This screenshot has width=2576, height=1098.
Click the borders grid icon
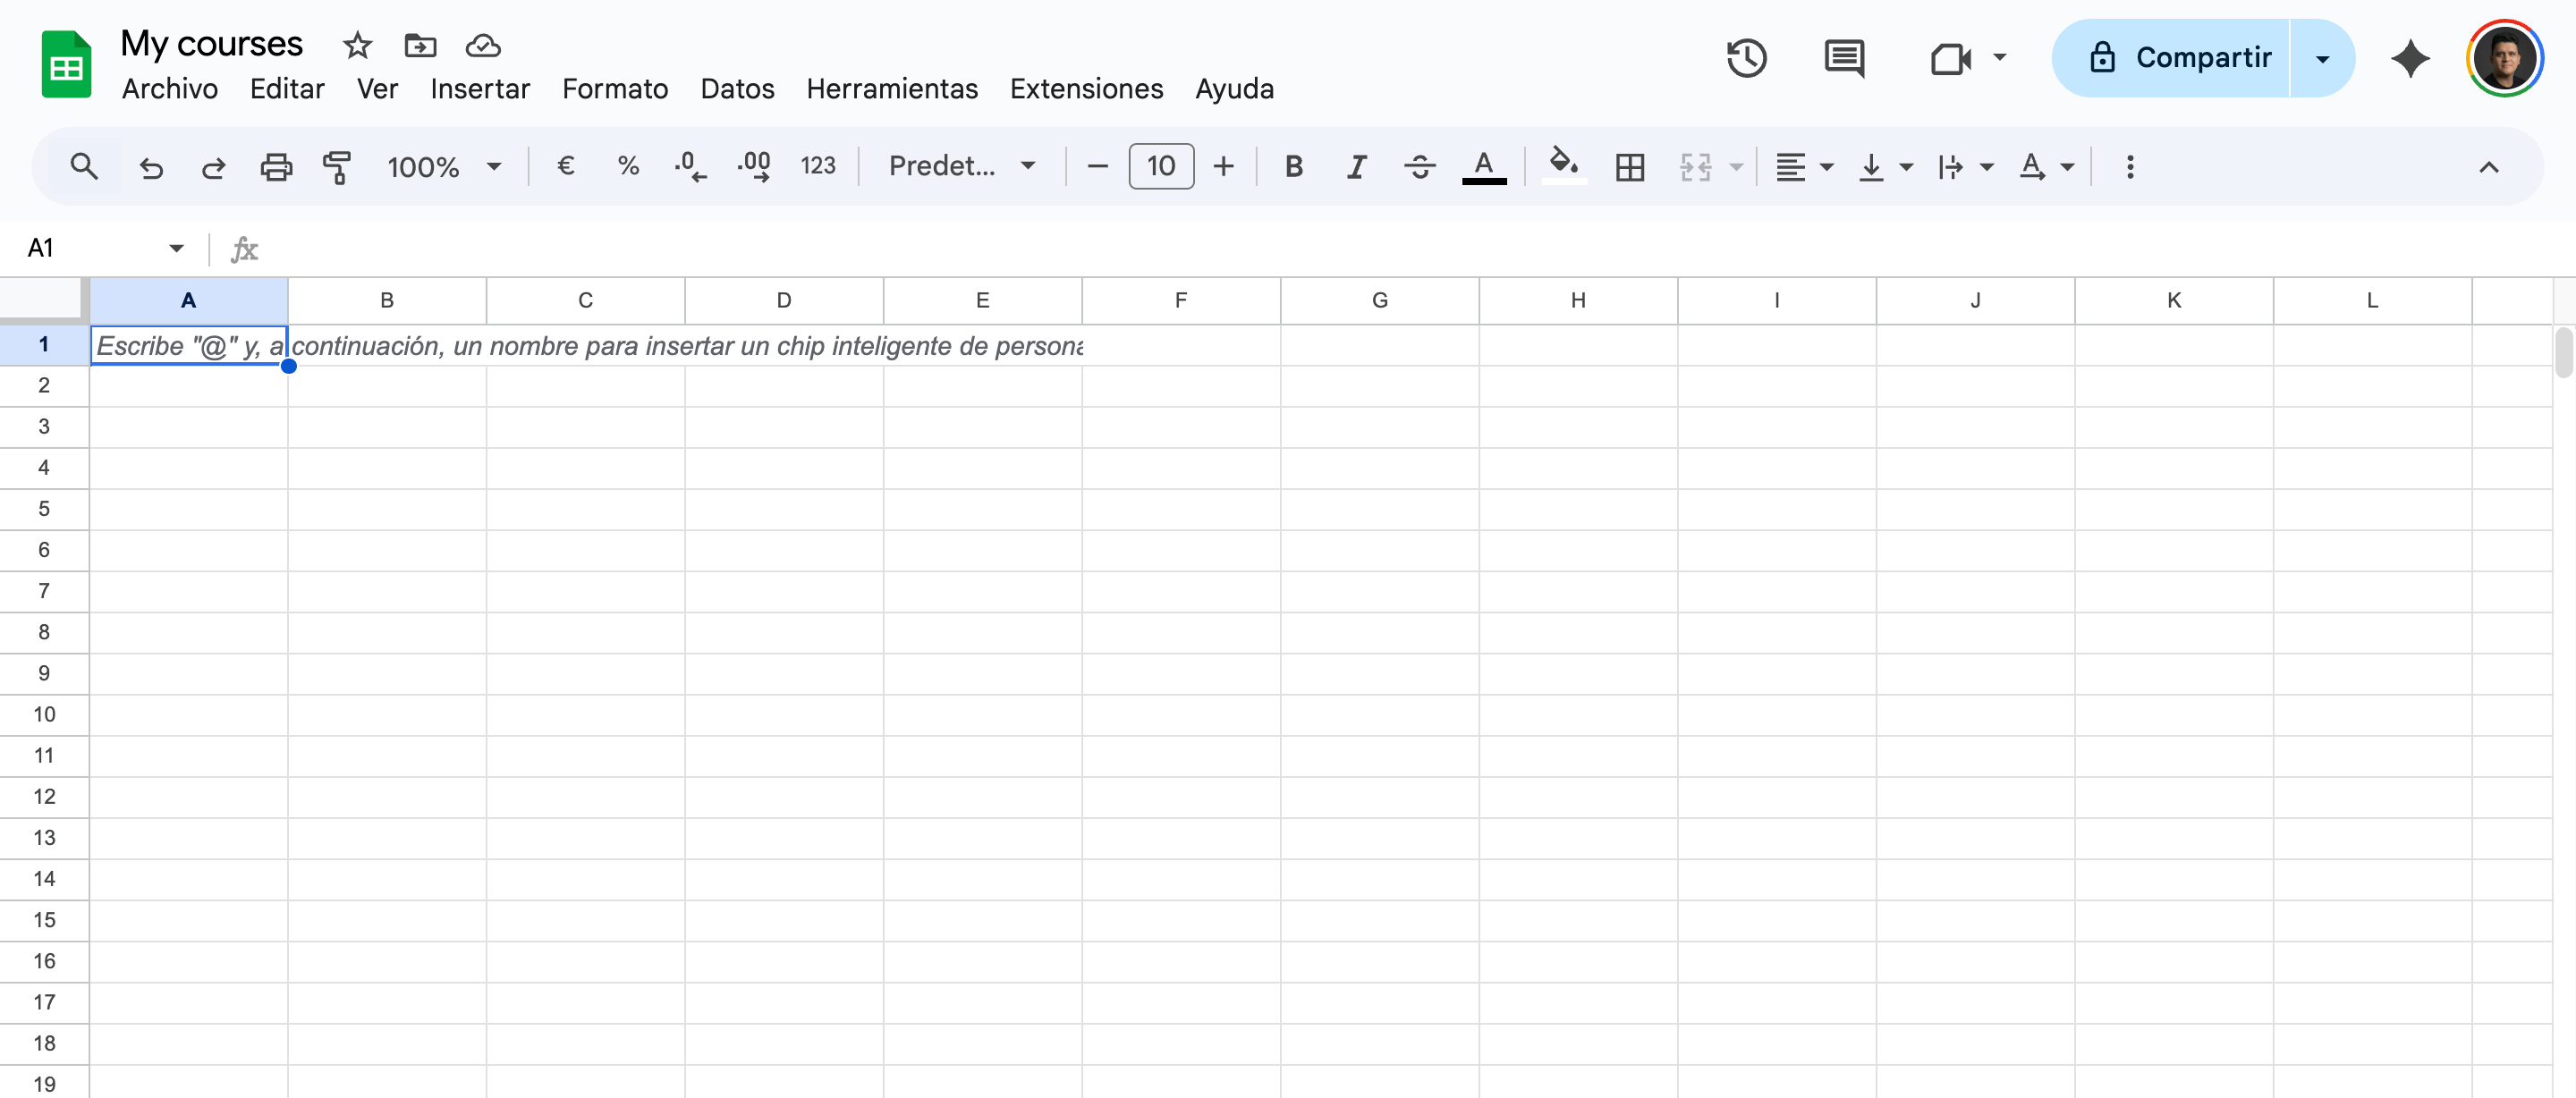tap(1629, 167)
